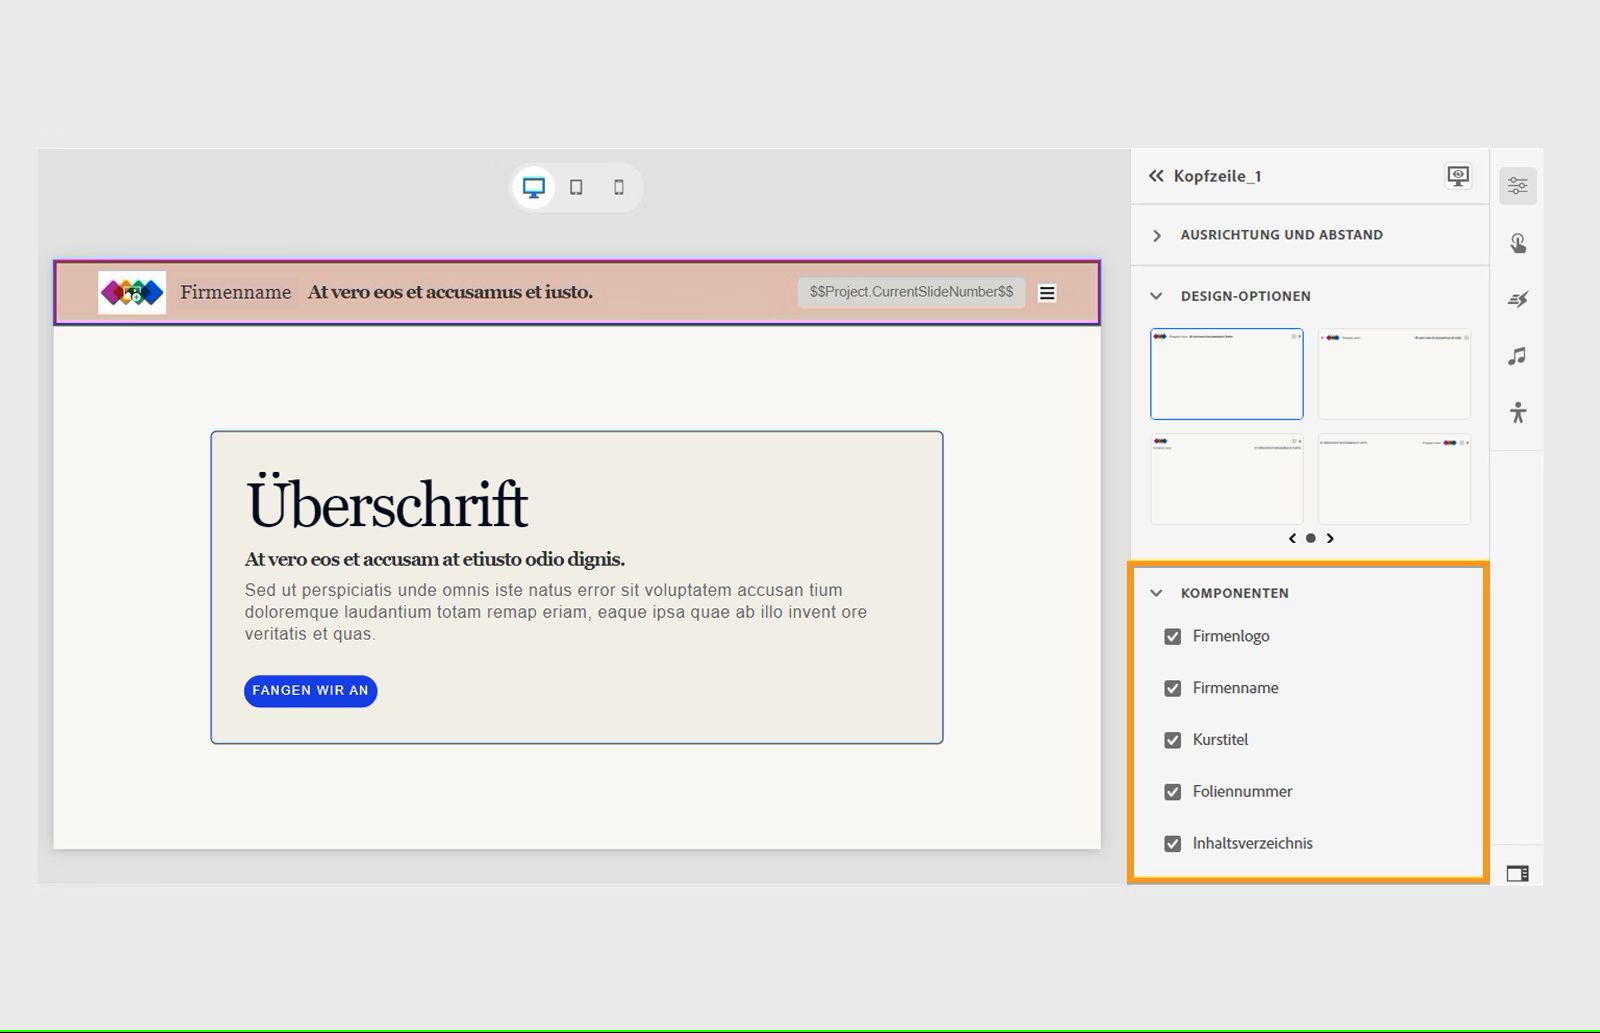Open the animations lightning panel
The height and width of the screenshot is (1033, 1600).
pyautogui.click(x=1518, y=299)
